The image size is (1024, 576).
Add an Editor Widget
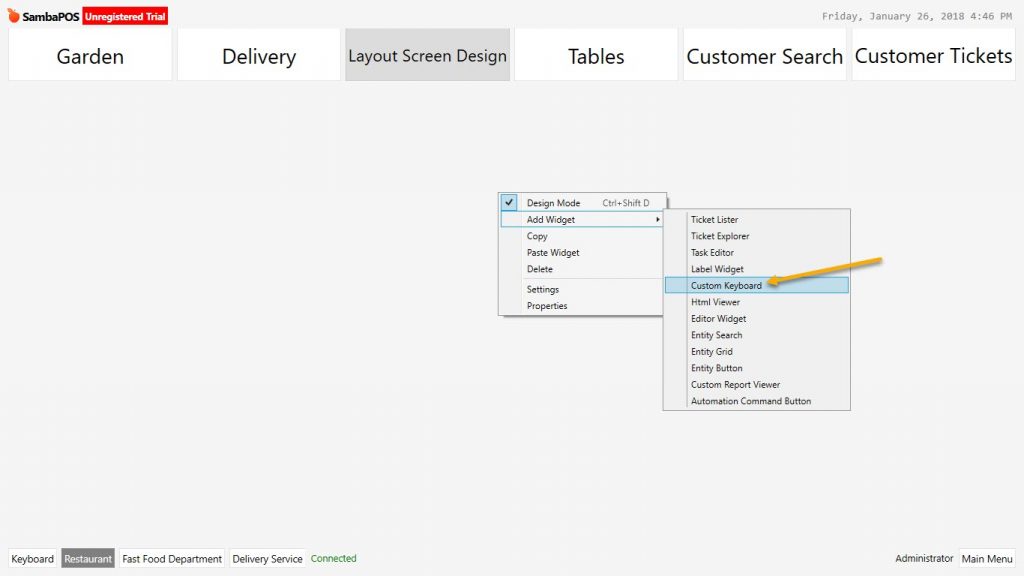pos(756,318)
